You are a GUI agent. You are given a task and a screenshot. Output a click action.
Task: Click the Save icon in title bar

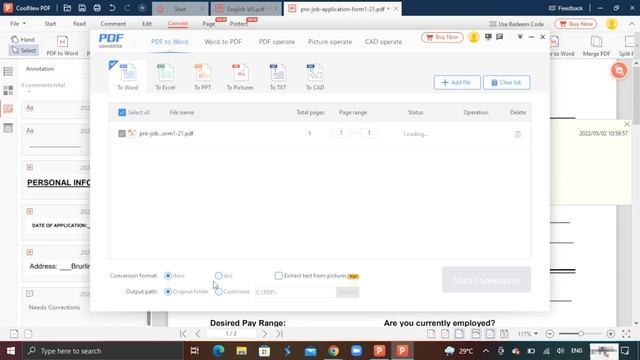coord(82,8)
